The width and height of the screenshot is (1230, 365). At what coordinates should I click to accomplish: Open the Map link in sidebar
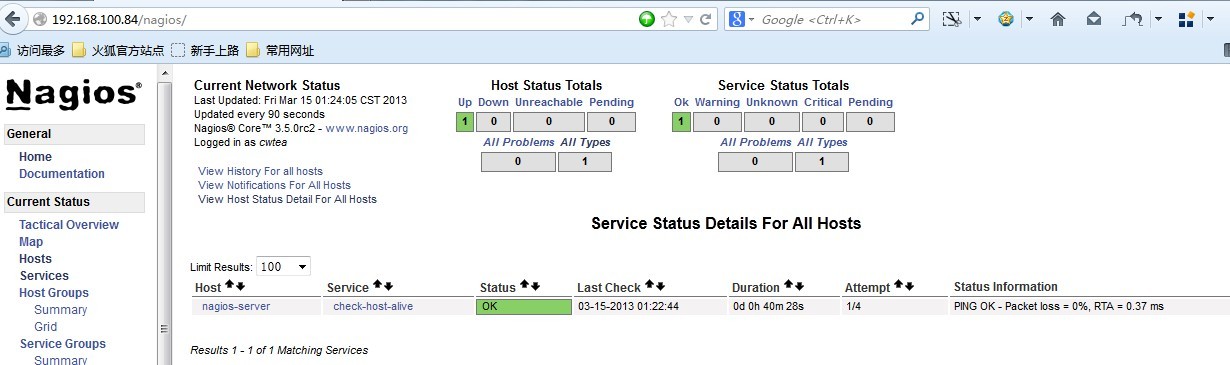[31, 242]
